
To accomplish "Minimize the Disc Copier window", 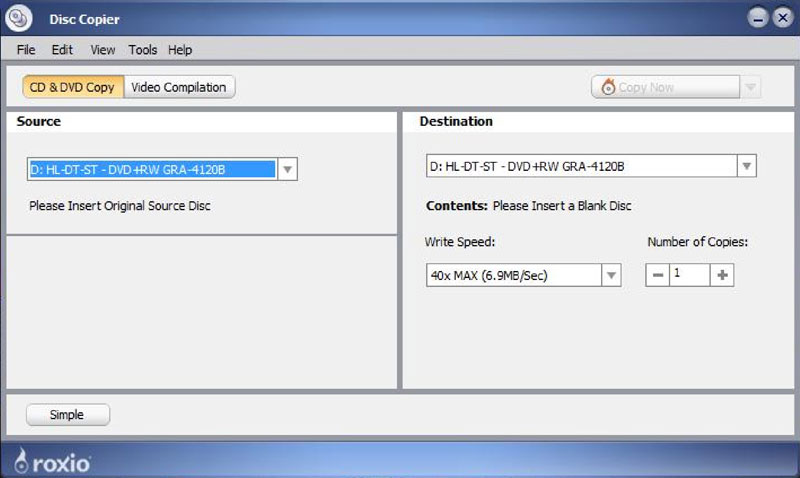I will (758, 18).
